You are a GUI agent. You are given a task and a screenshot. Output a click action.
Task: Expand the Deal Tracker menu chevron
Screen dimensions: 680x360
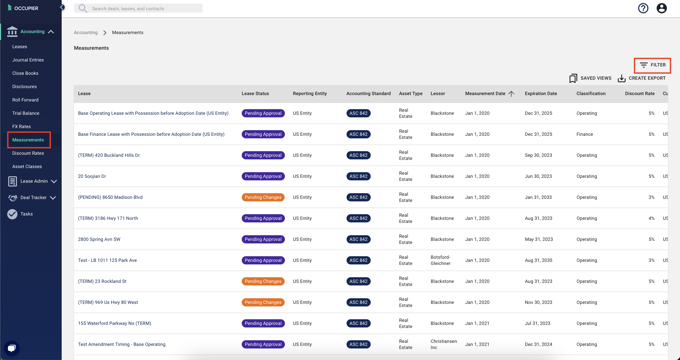click(x=53, y=198)
